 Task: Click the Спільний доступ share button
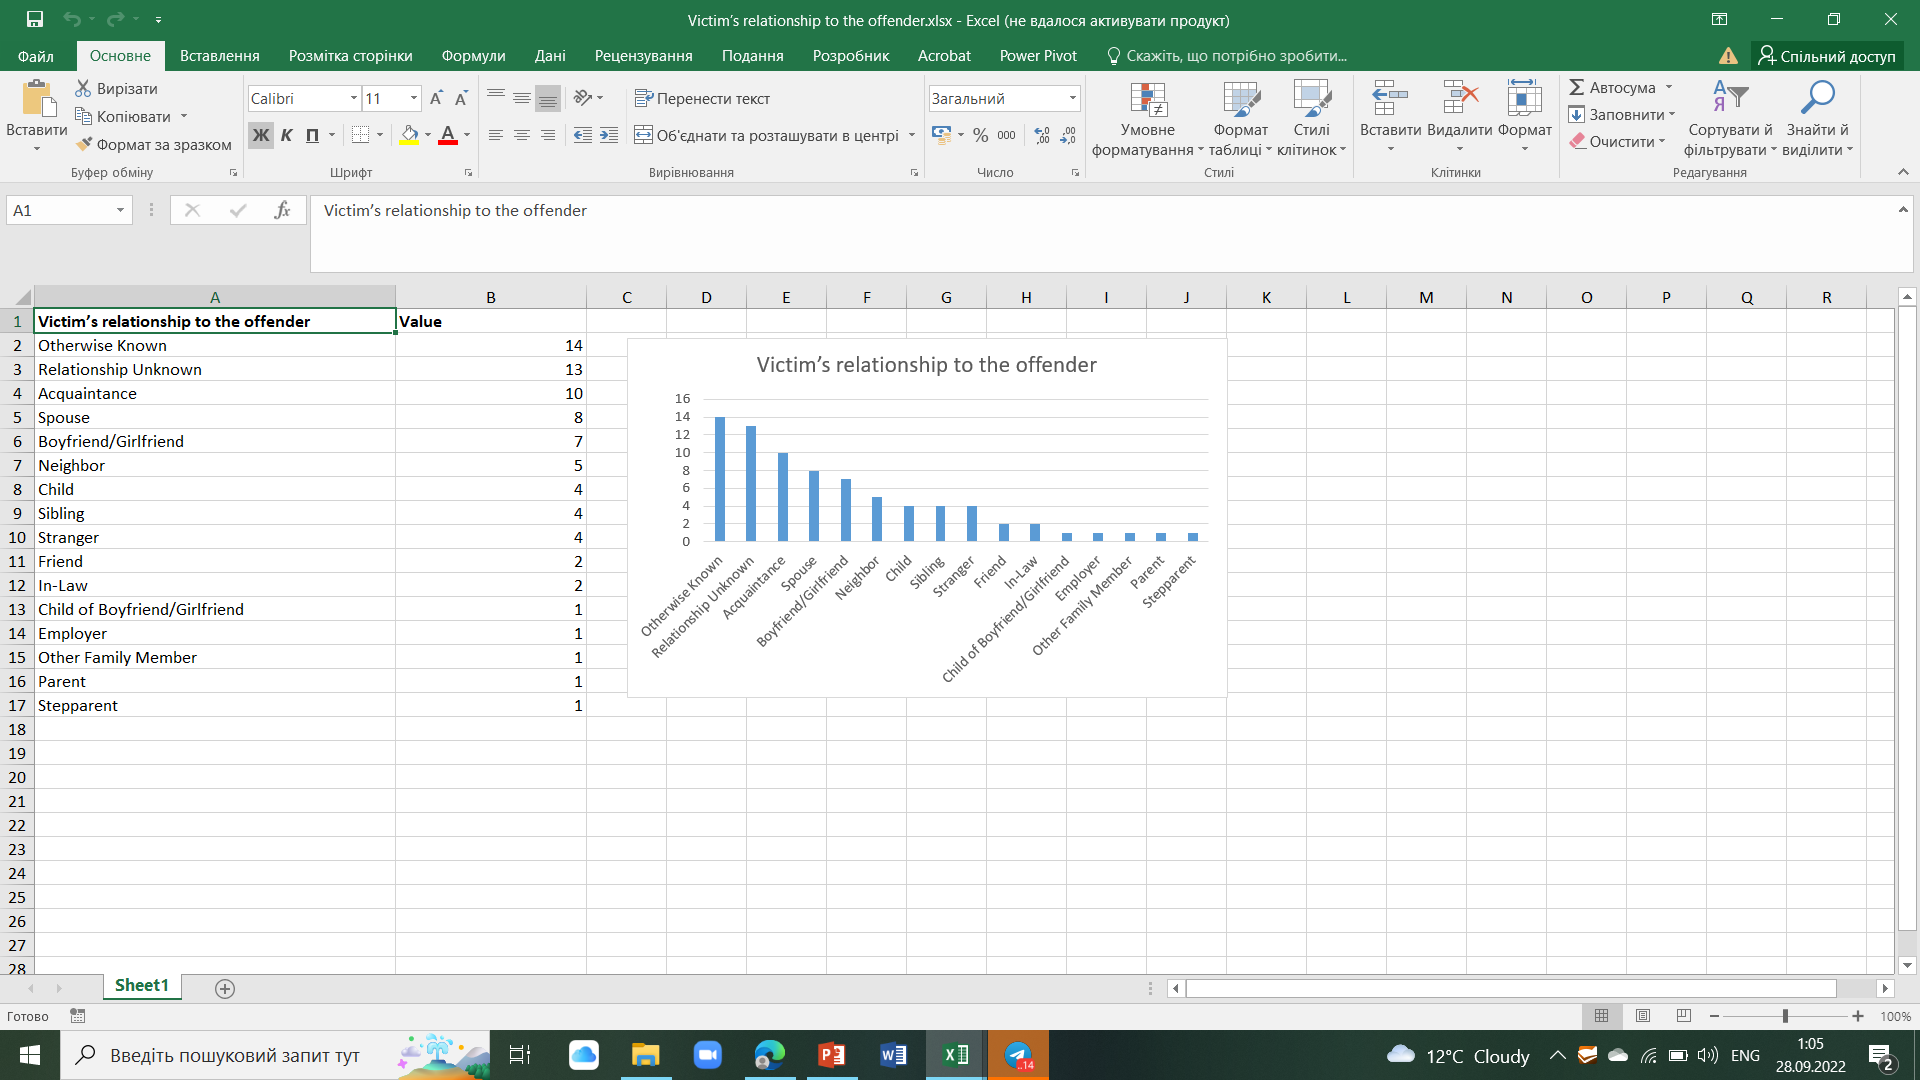(1827, 56)
